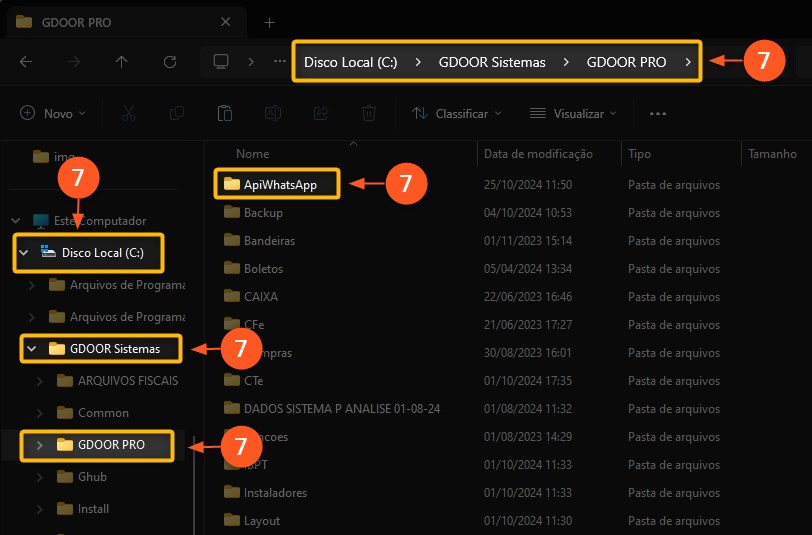812x535 pixels.
Task: Click the Paste clipboard icon
Action: pos(225,114)
